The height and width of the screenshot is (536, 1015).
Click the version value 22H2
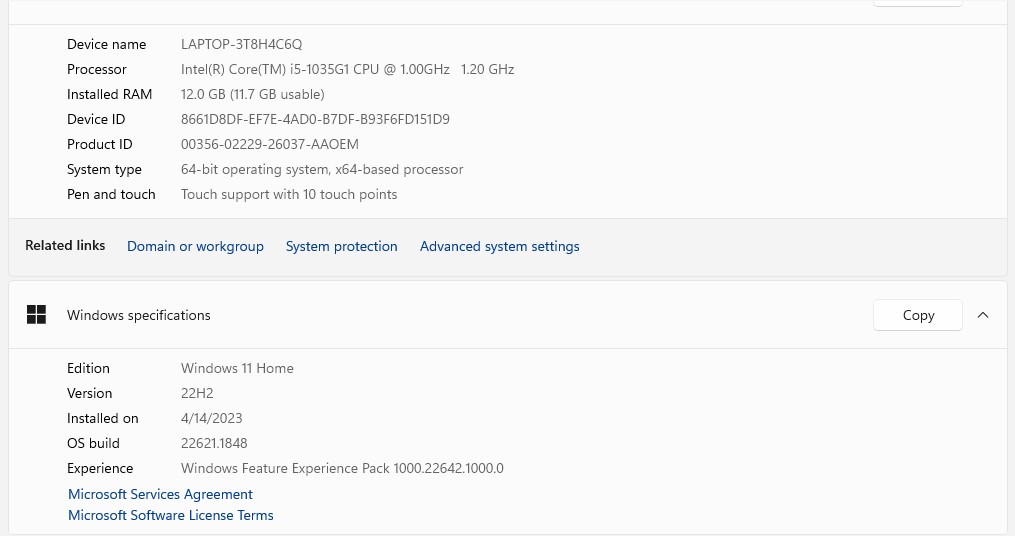tap(197, 393)
